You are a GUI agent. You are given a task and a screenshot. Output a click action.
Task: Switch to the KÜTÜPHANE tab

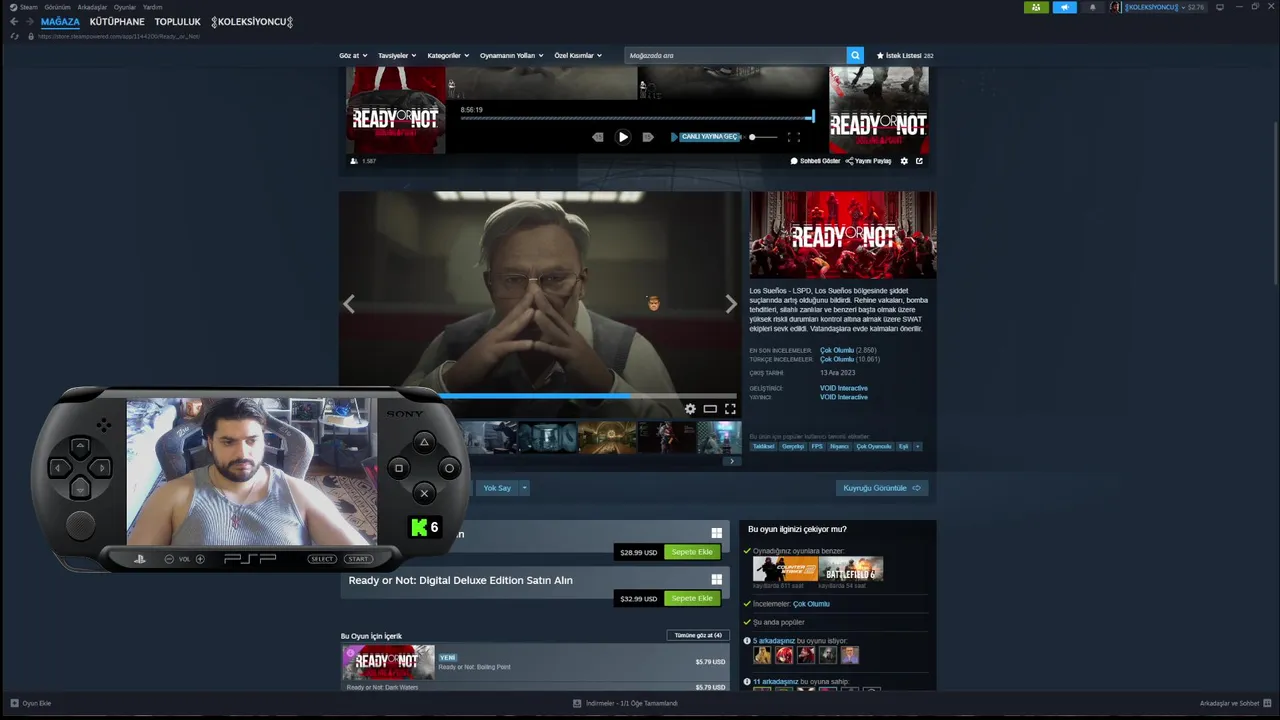[x=117, y=22]
